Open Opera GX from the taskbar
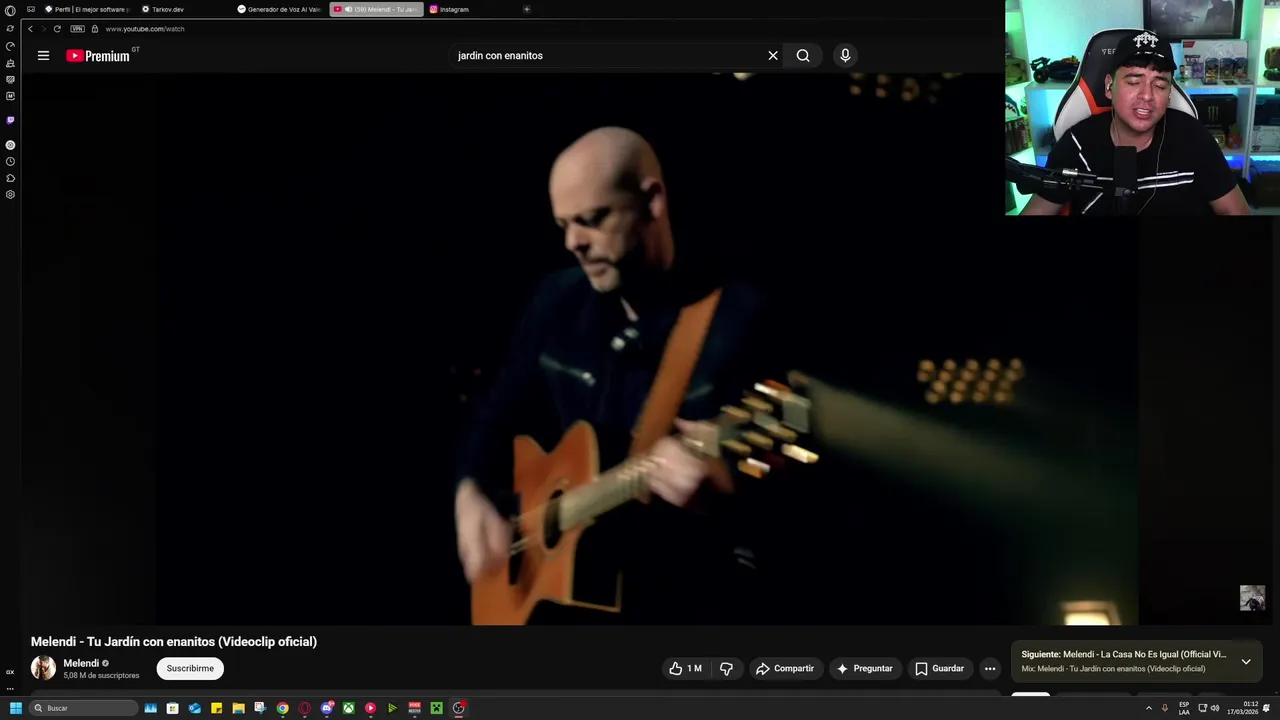Viewport: 1280px width, 720px height. click(305, 708)
